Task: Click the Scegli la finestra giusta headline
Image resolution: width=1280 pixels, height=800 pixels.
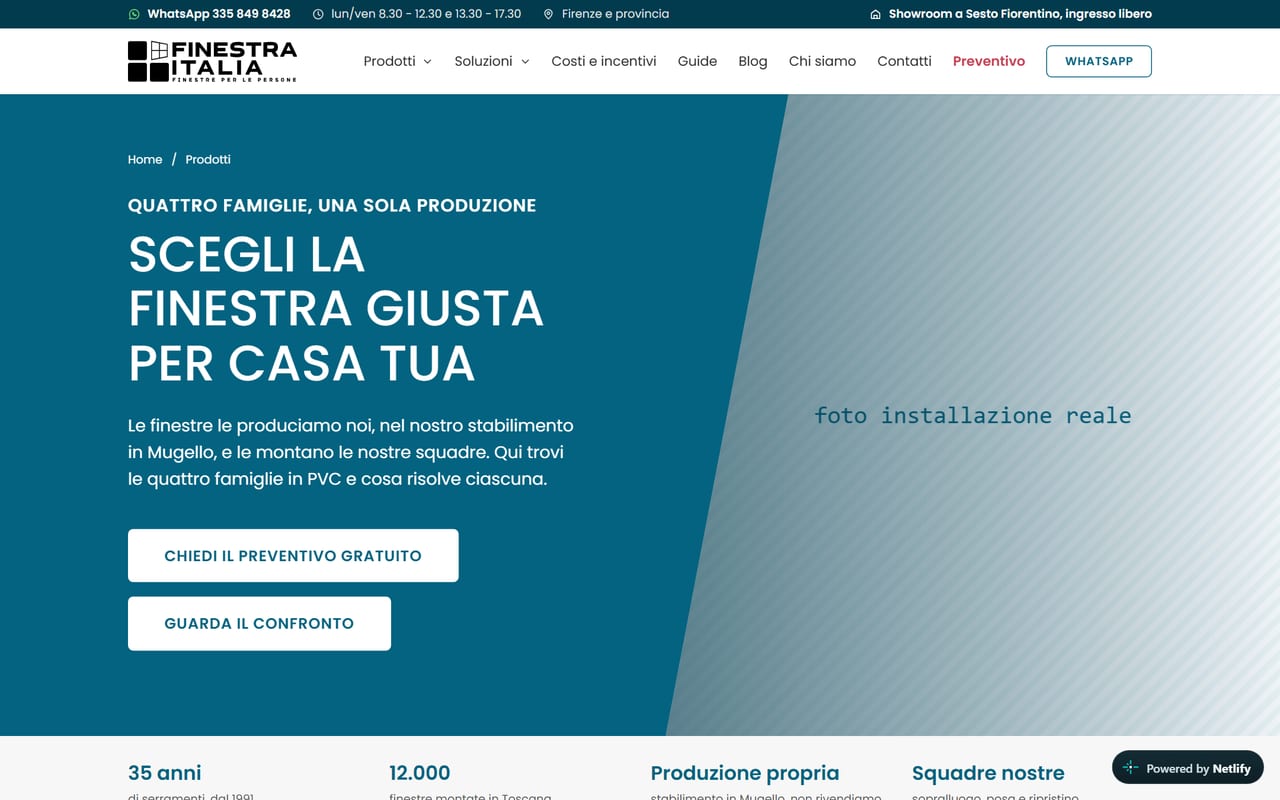Action: (336, 309)
